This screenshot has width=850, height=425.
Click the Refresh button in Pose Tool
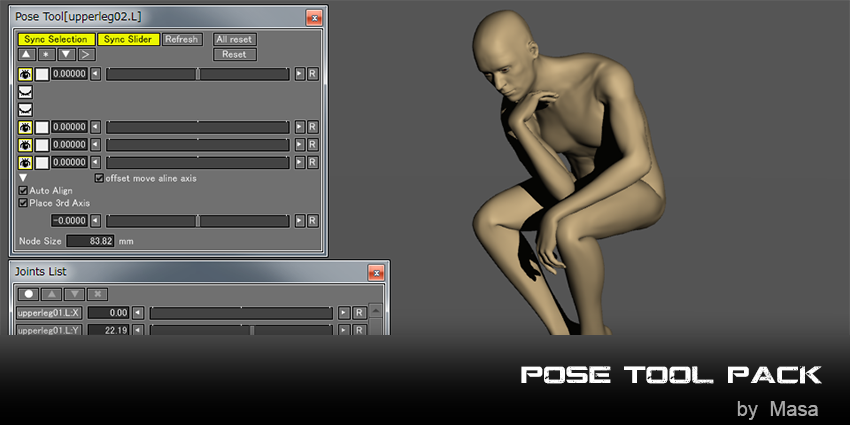[182, 40]
